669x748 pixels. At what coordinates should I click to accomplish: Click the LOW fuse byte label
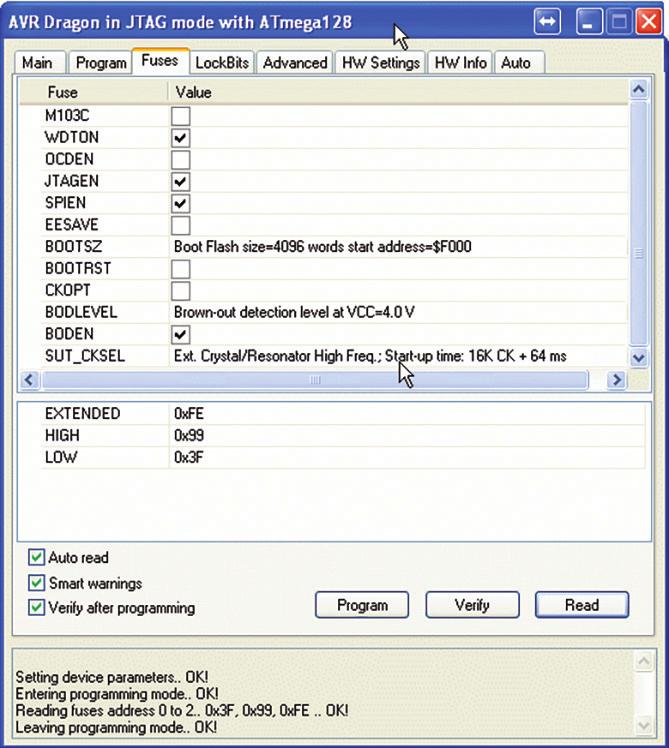pyautogui.click(x=61, y=457)
